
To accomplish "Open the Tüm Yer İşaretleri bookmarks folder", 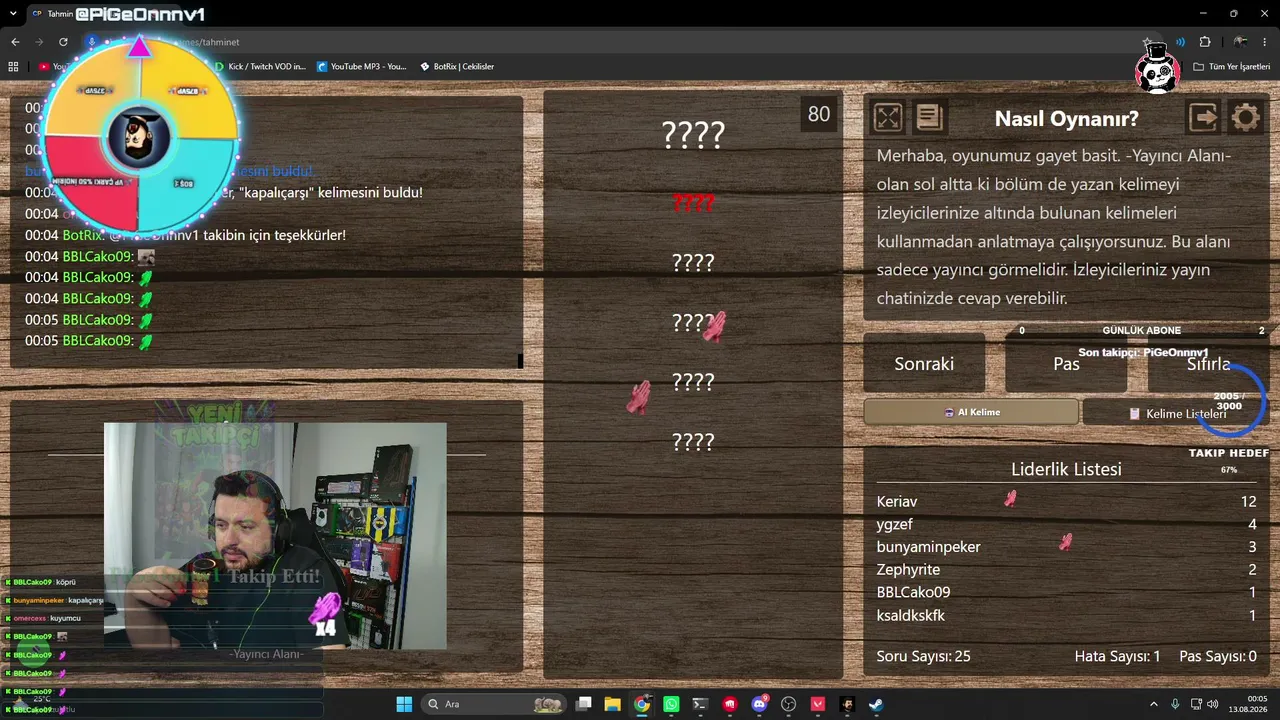I will point(1231,66).
